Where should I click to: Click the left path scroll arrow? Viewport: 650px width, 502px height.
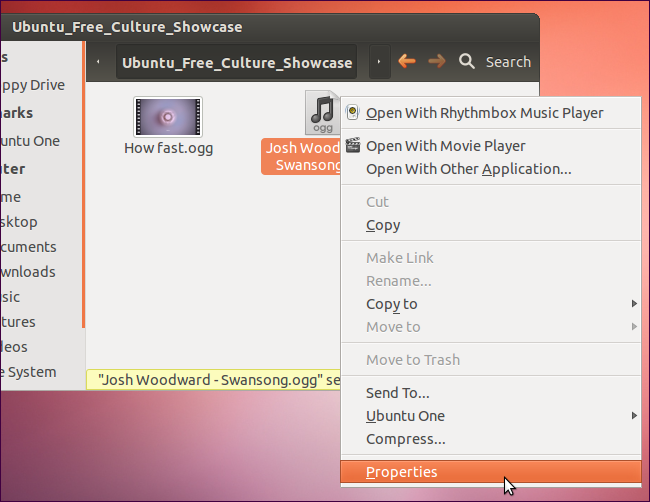pyautogui.click(x=98, y=62)
